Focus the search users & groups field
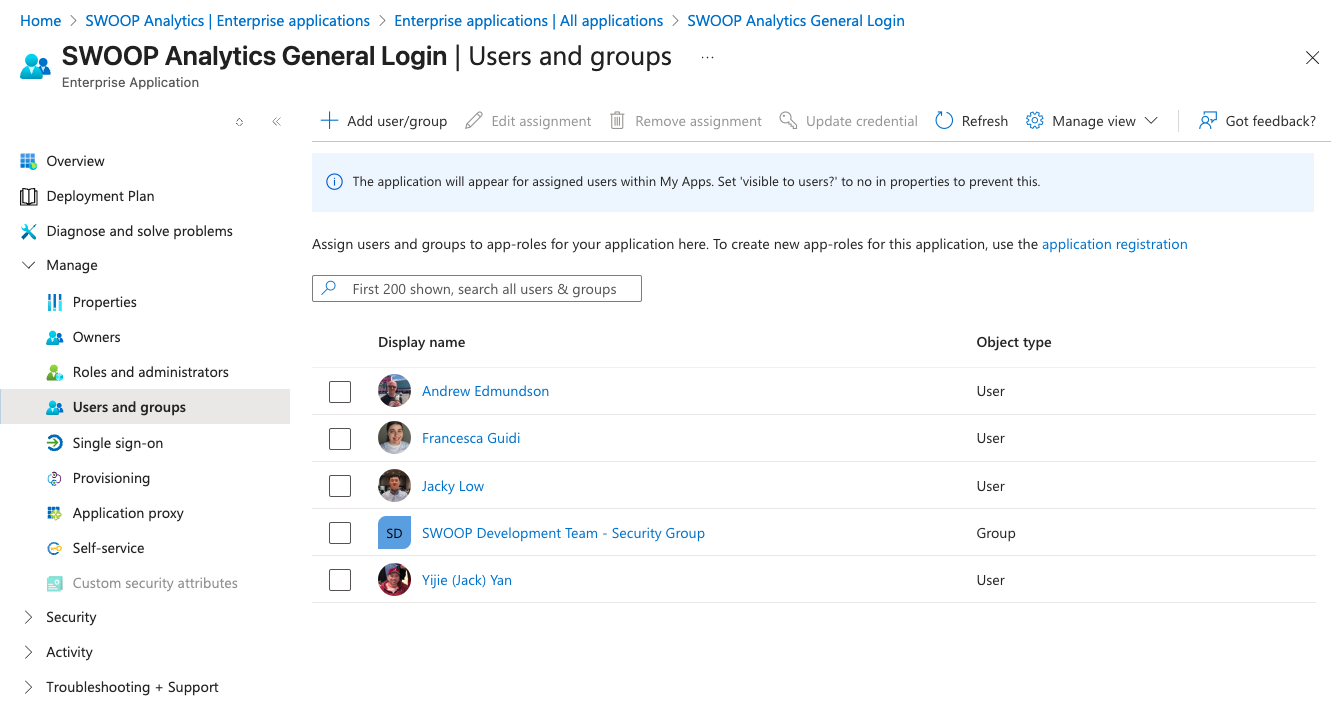 click(477, 289)
